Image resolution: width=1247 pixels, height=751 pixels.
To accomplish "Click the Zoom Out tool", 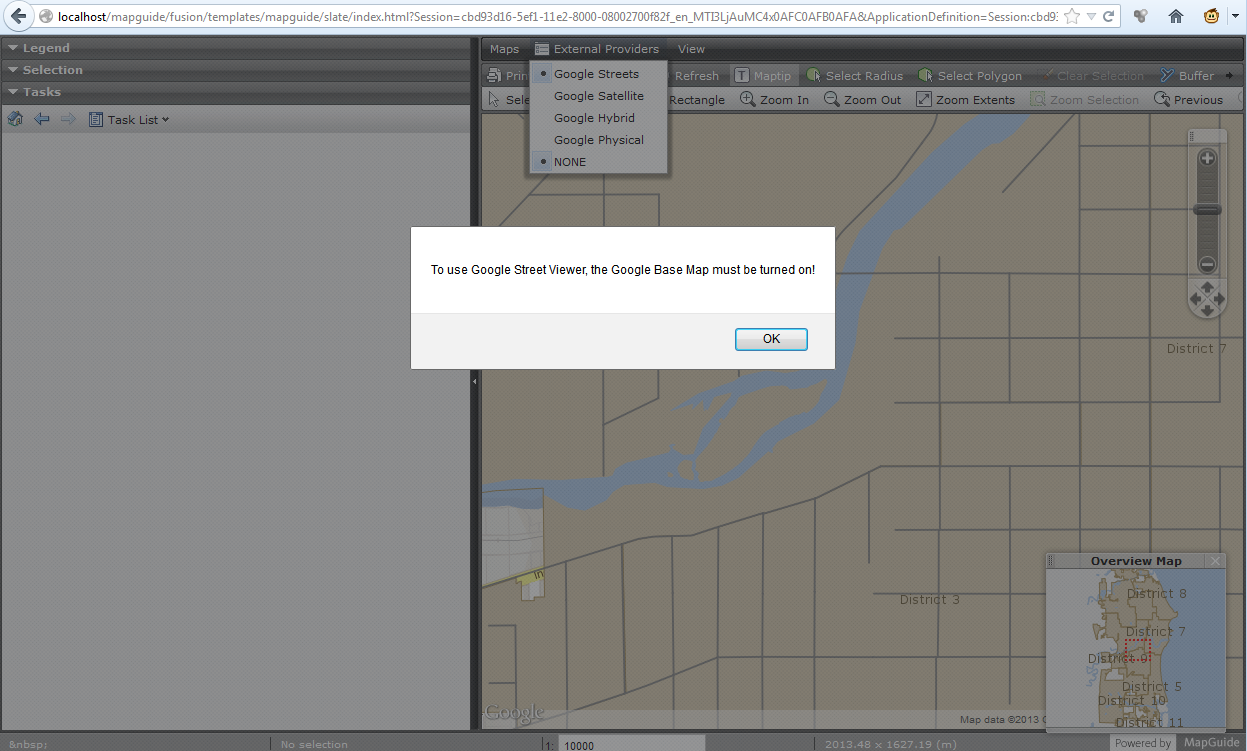I will pyautogui.click(x=863, y=100).
